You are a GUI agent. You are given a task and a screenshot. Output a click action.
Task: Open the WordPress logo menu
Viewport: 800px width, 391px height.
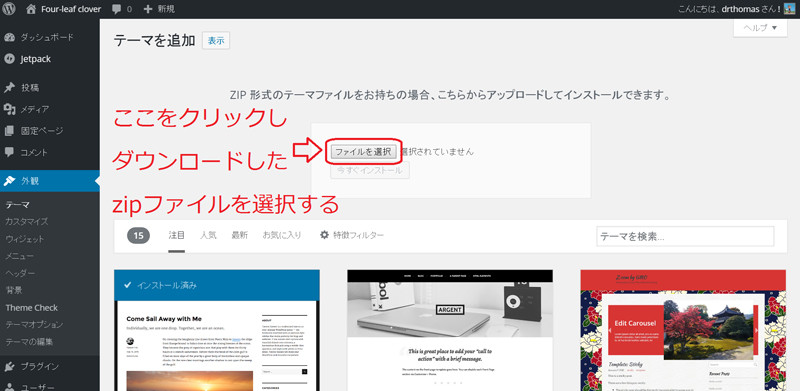[x=9, y=9]
